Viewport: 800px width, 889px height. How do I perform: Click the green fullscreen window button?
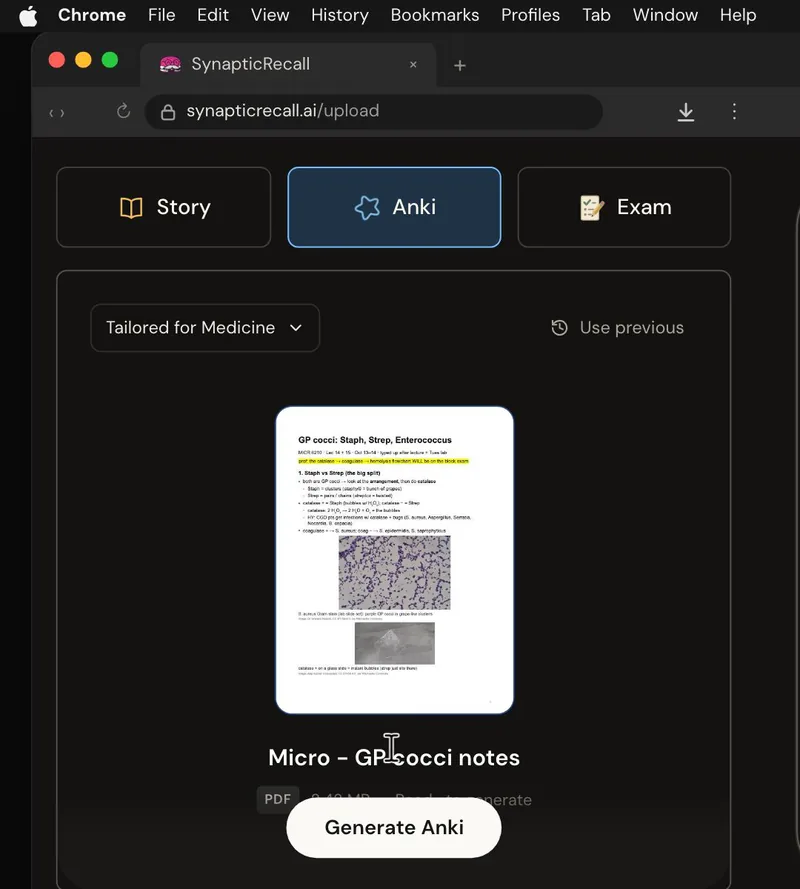(x=110, y=60)
